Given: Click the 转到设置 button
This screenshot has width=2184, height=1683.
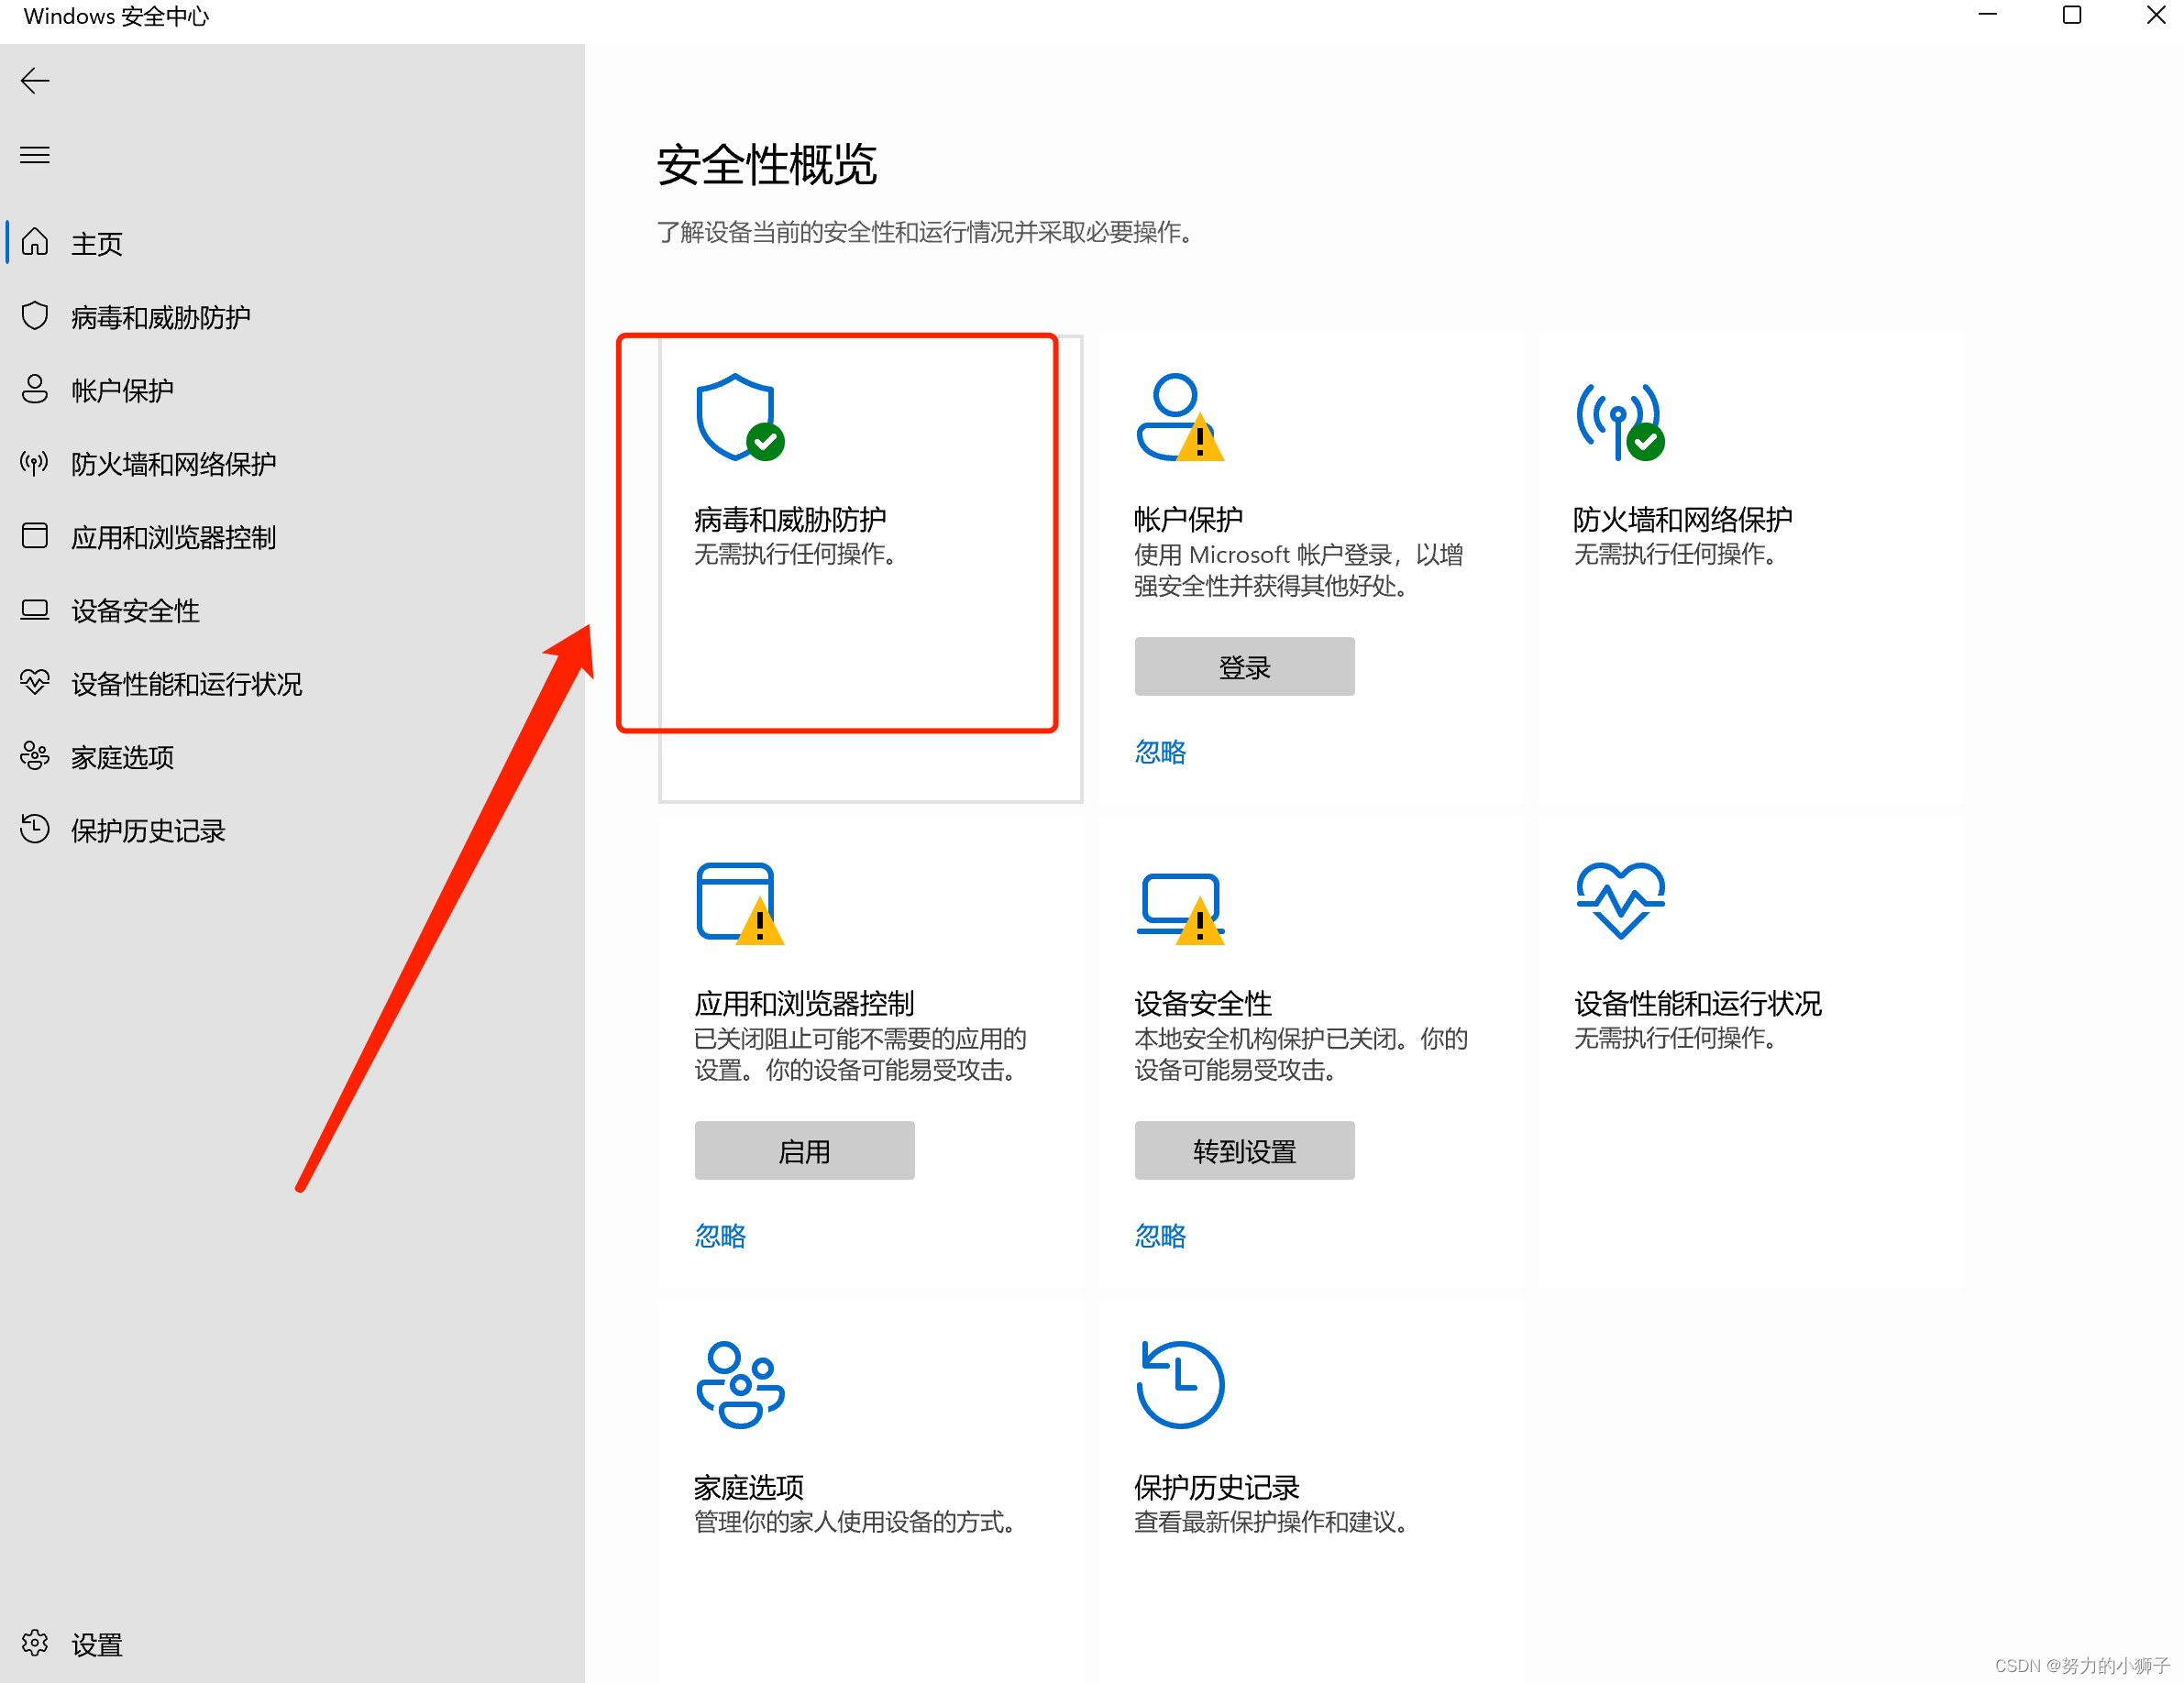Looking at the screenshot, I should click(x=1244, y=1150).
